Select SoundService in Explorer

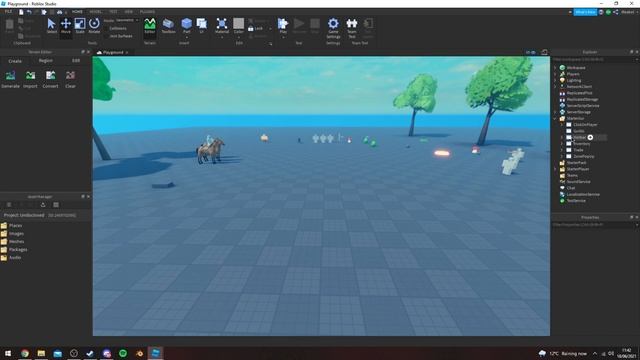pyautogui.click(x=578, y=182)
